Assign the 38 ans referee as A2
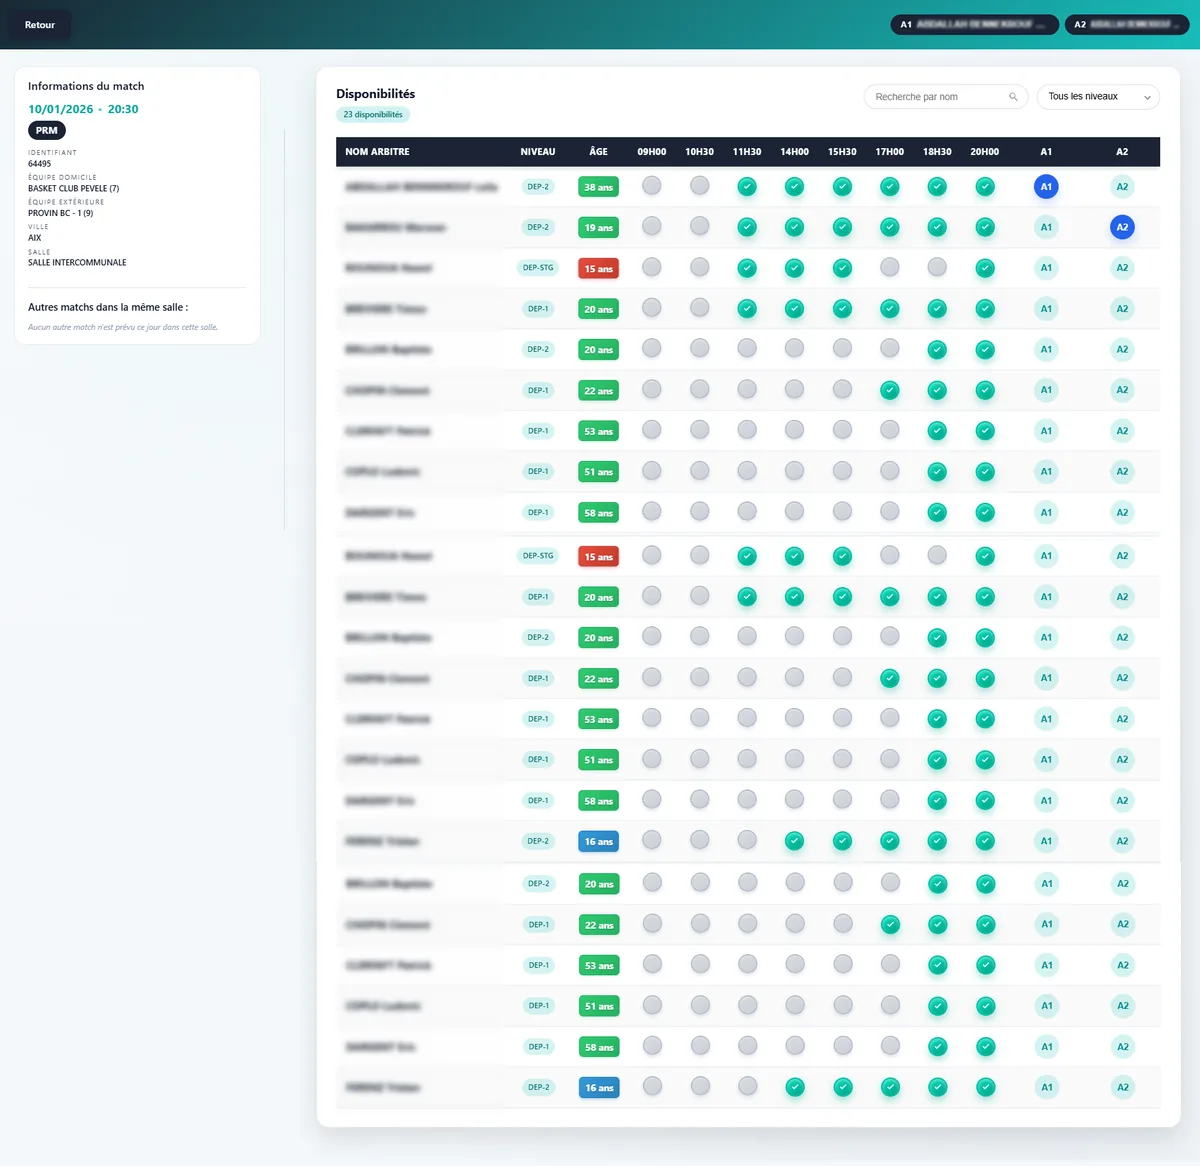The width and height of the screenshot is (1200, 1166). click(x=1122, y=187)
